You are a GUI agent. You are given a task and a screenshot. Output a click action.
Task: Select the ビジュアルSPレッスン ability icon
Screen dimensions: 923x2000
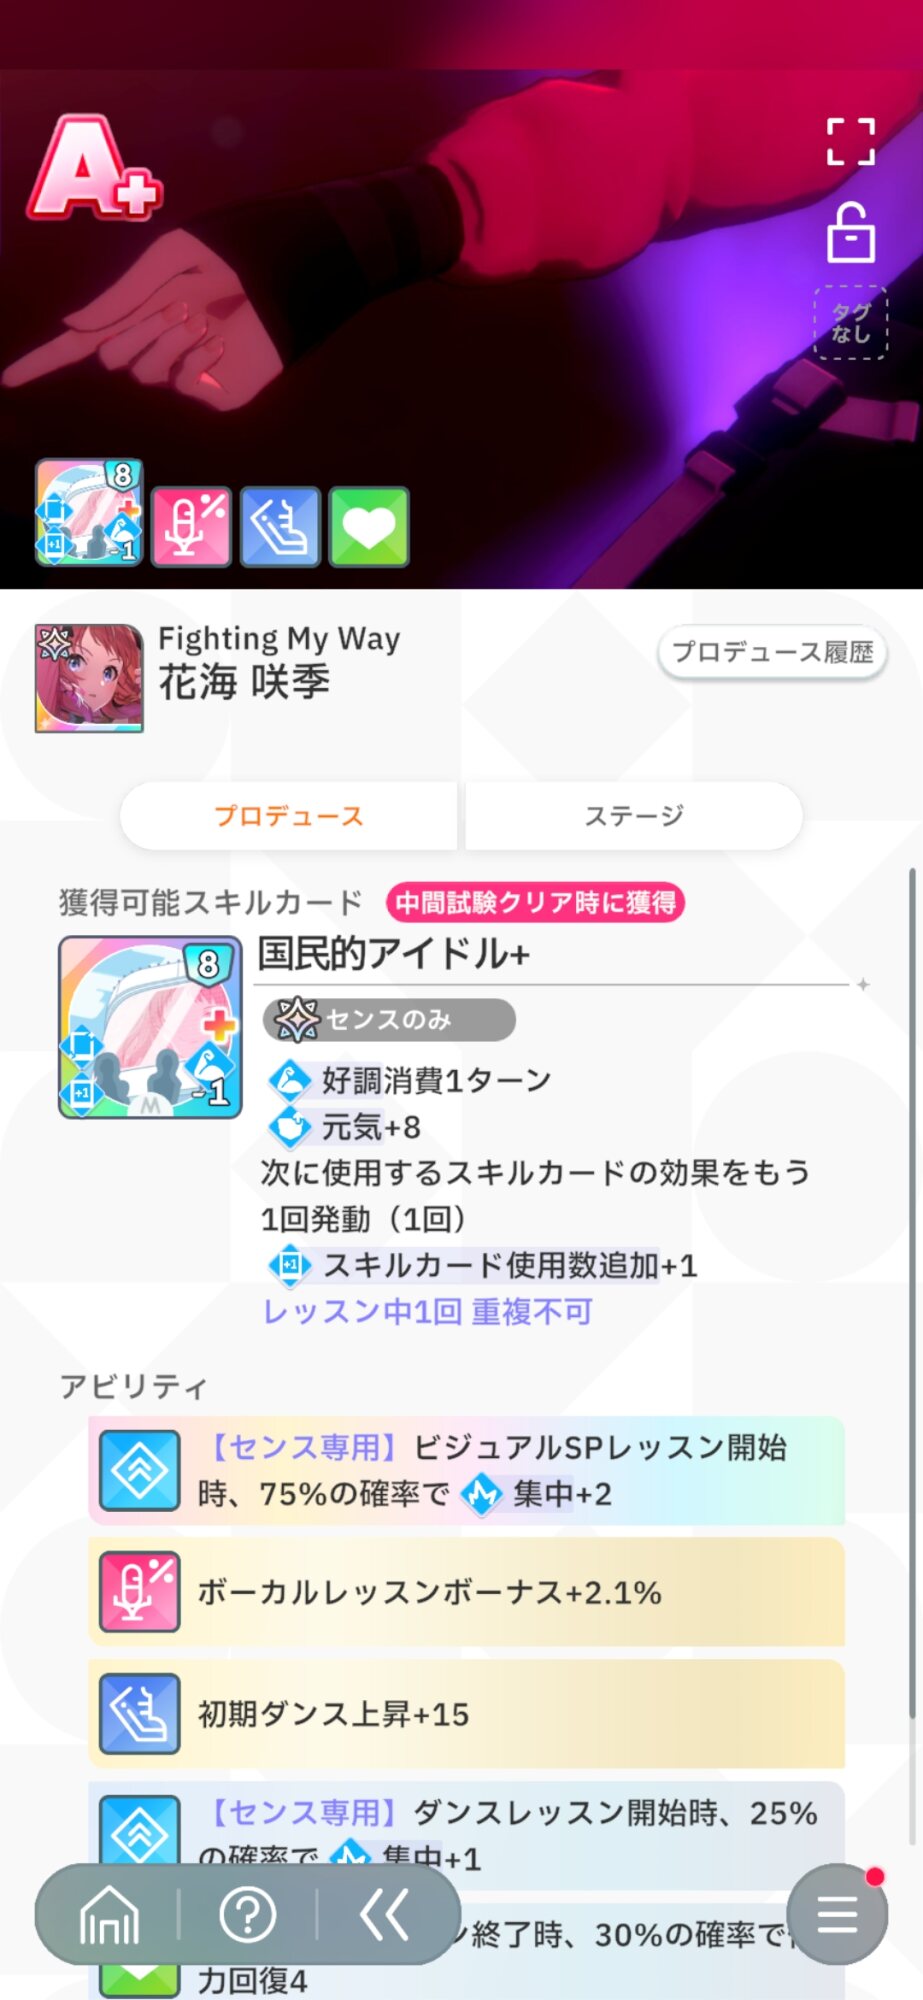coord(140,1470)
